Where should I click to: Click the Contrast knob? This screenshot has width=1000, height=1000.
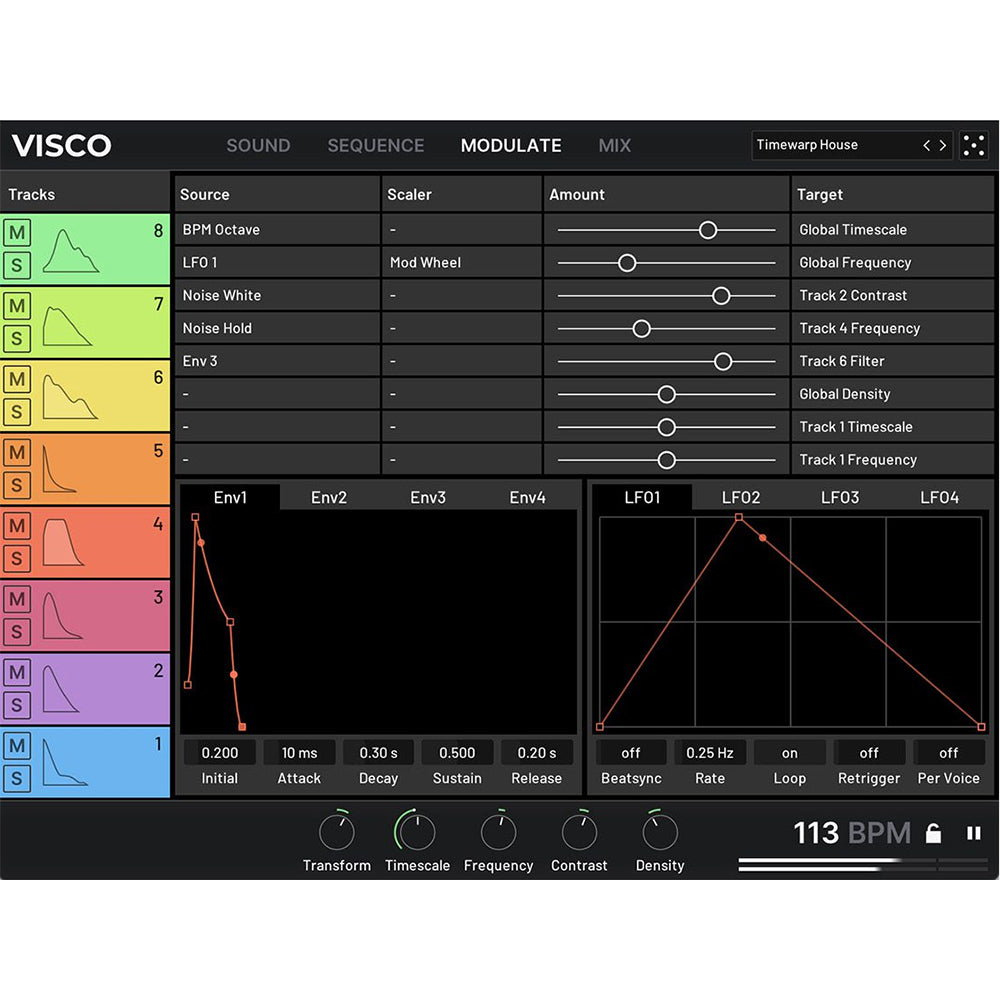click(579, 831)
